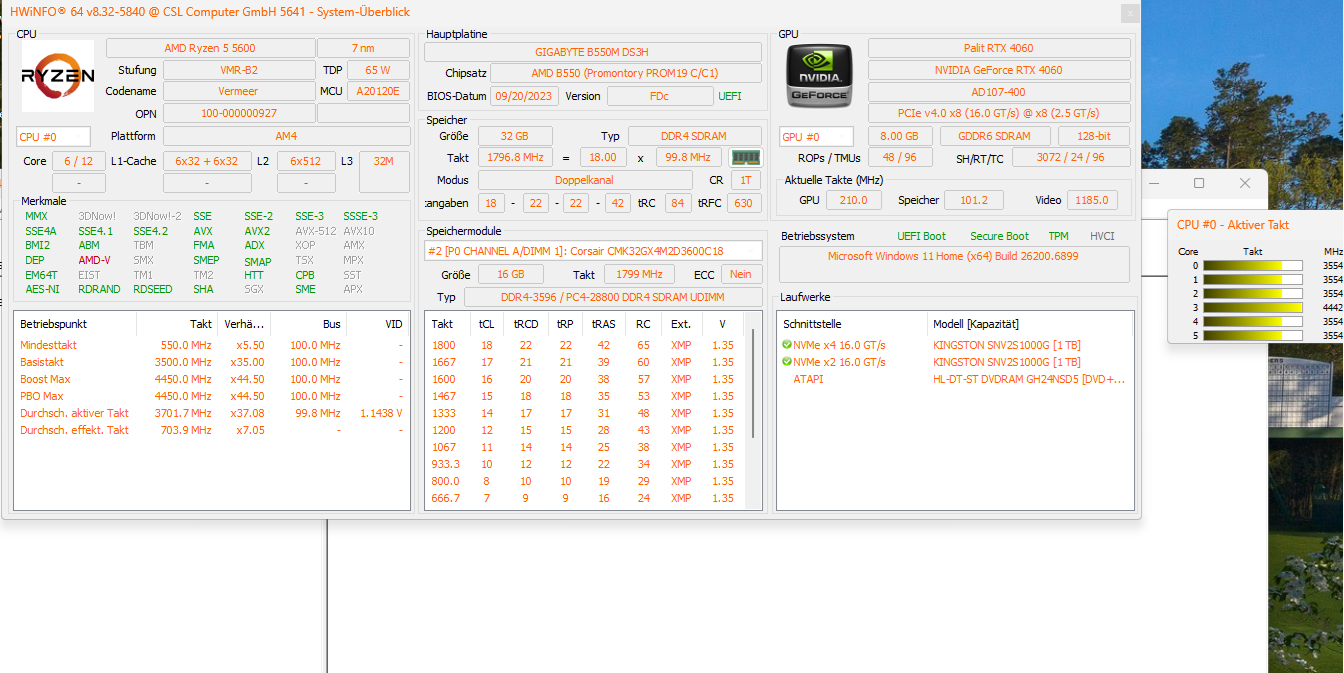Screen dimensions: 1344x673
Task: Click the PCIe v4.0 x8 interface field
Action: (x=999, y=113)
